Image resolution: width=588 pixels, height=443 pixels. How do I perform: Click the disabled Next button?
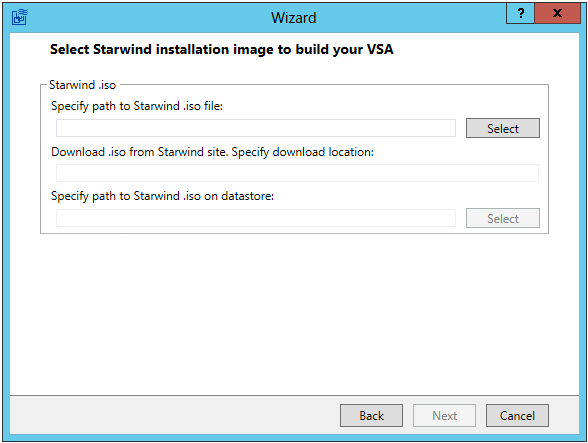coord(444,416)
